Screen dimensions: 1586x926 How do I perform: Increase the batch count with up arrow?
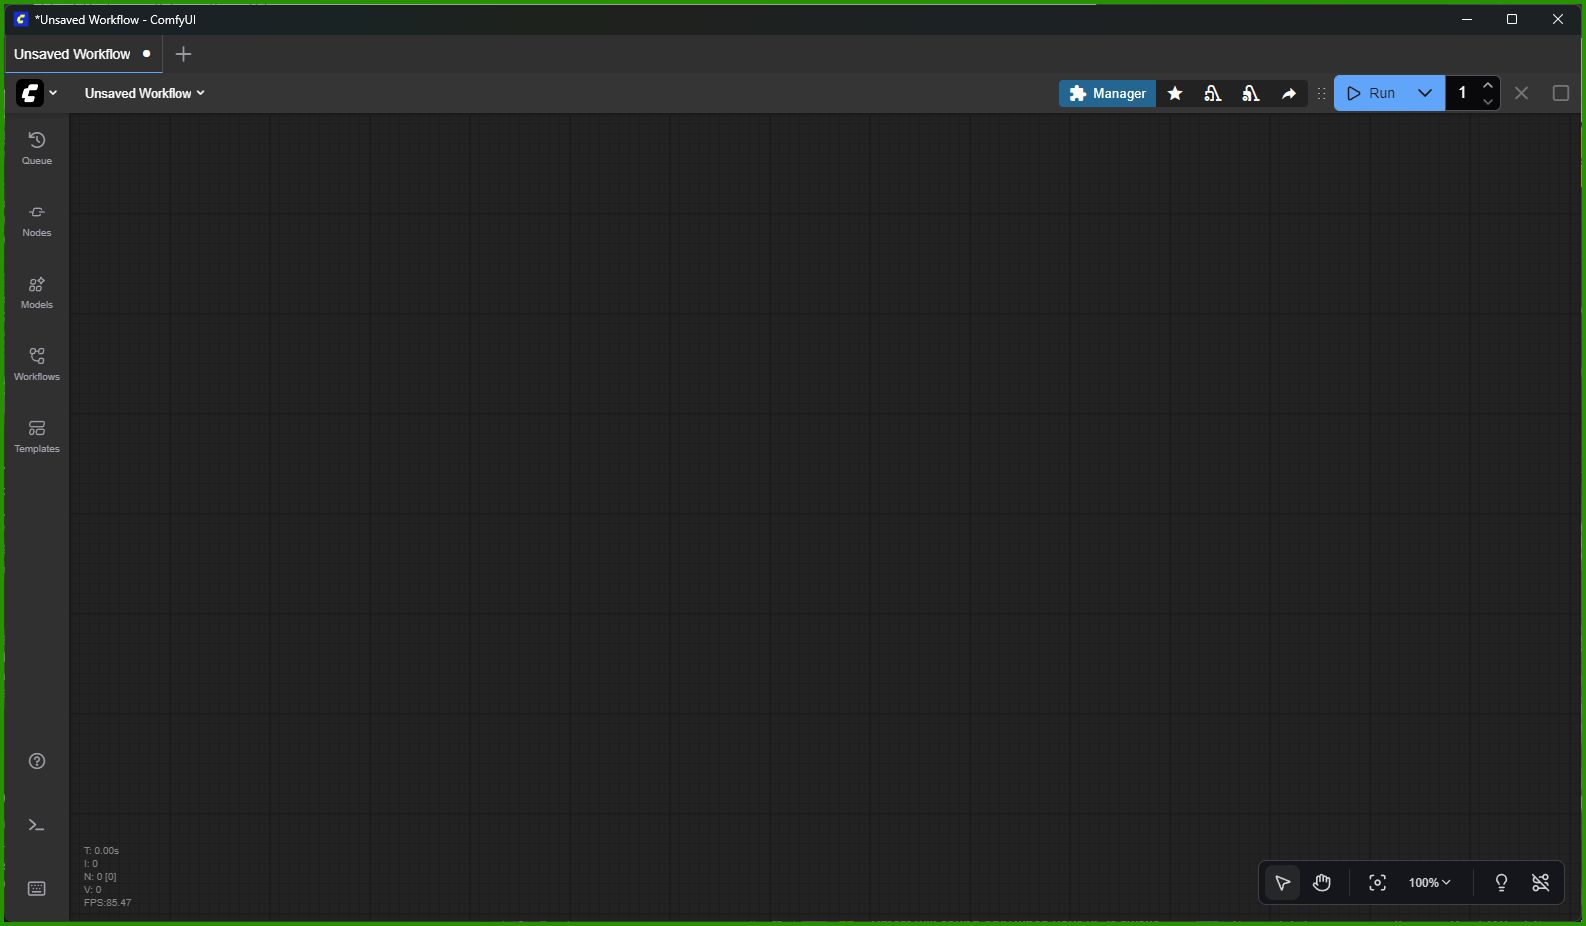(x=1488, y=85)
